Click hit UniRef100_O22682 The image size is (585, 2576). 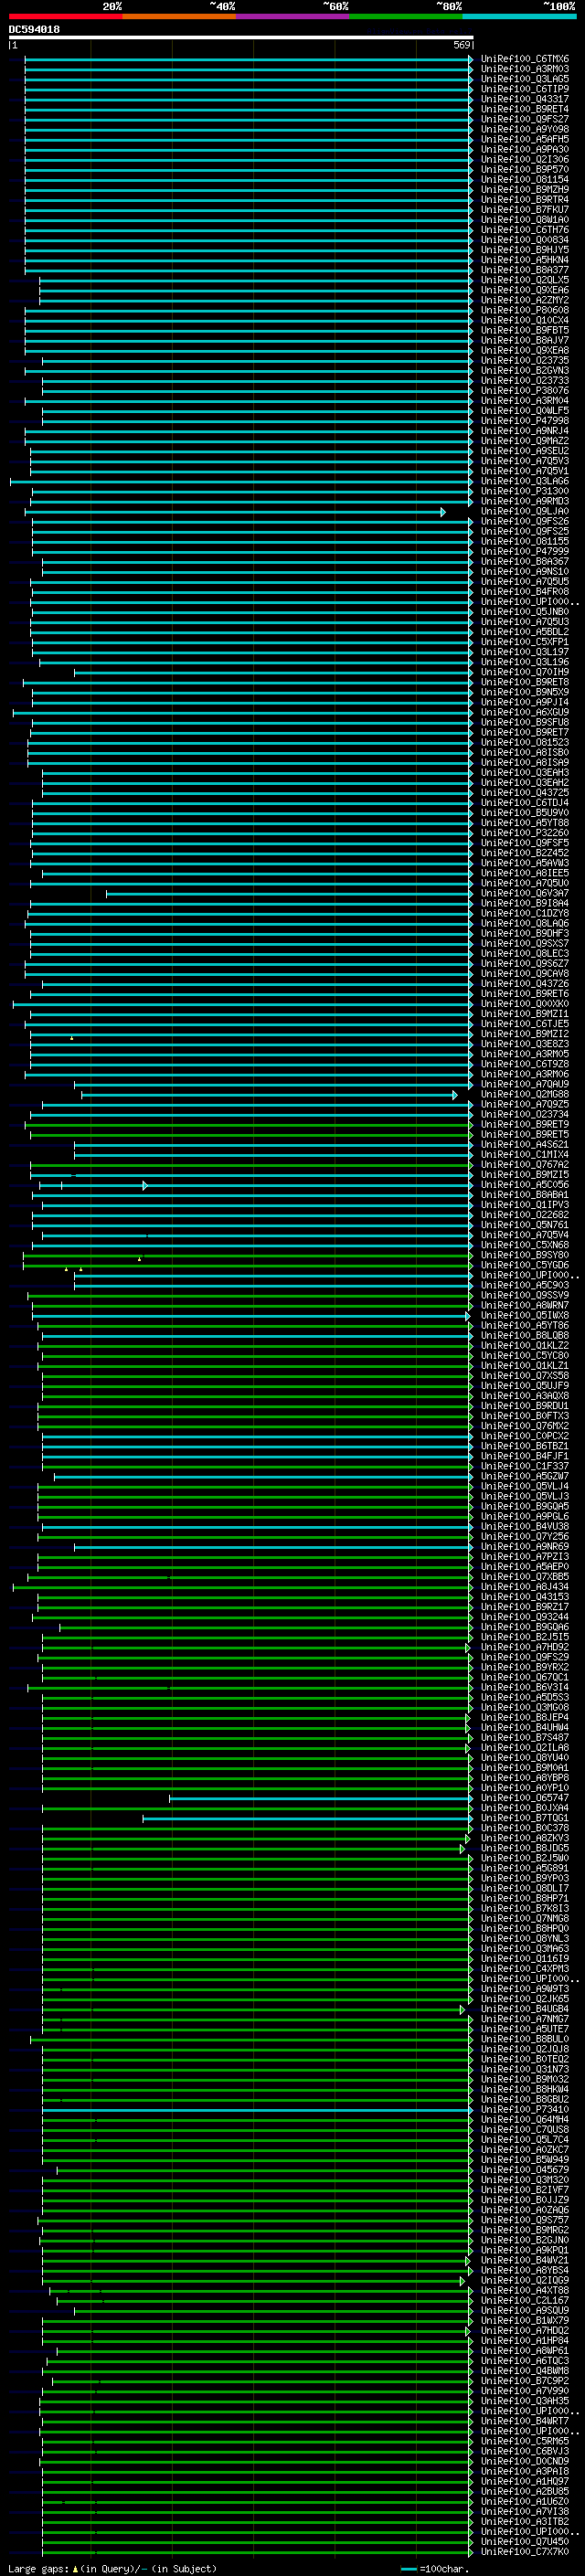tap(525, 1215)
